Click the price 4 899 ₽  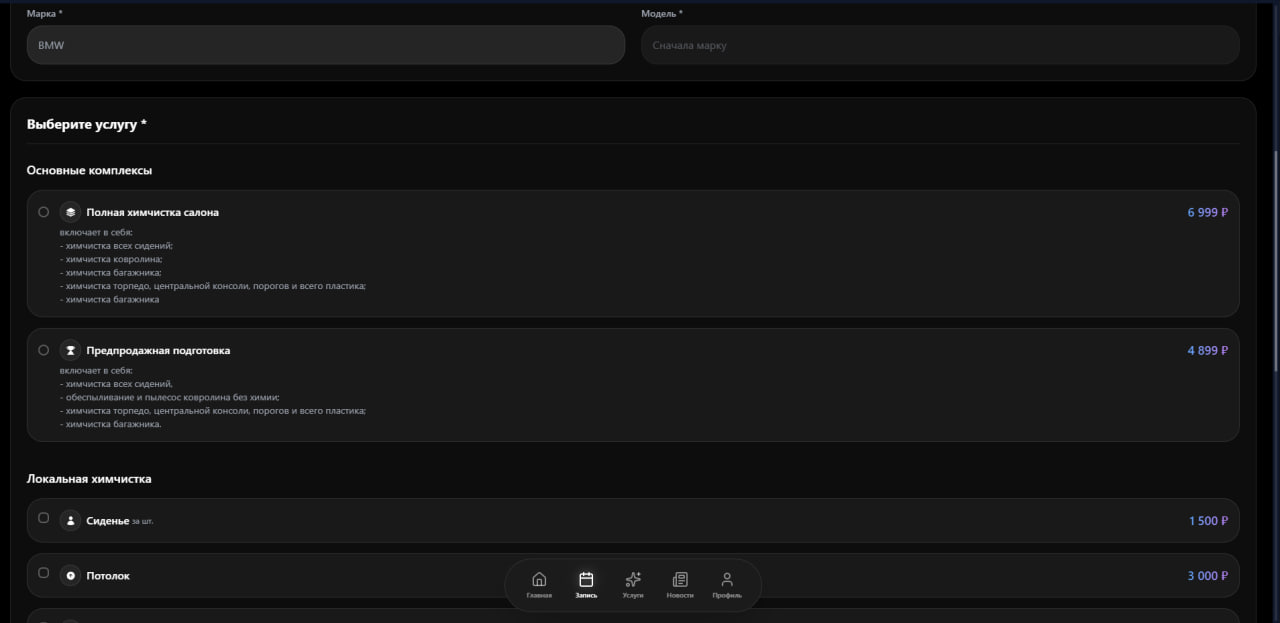(x=1208, y=350)
